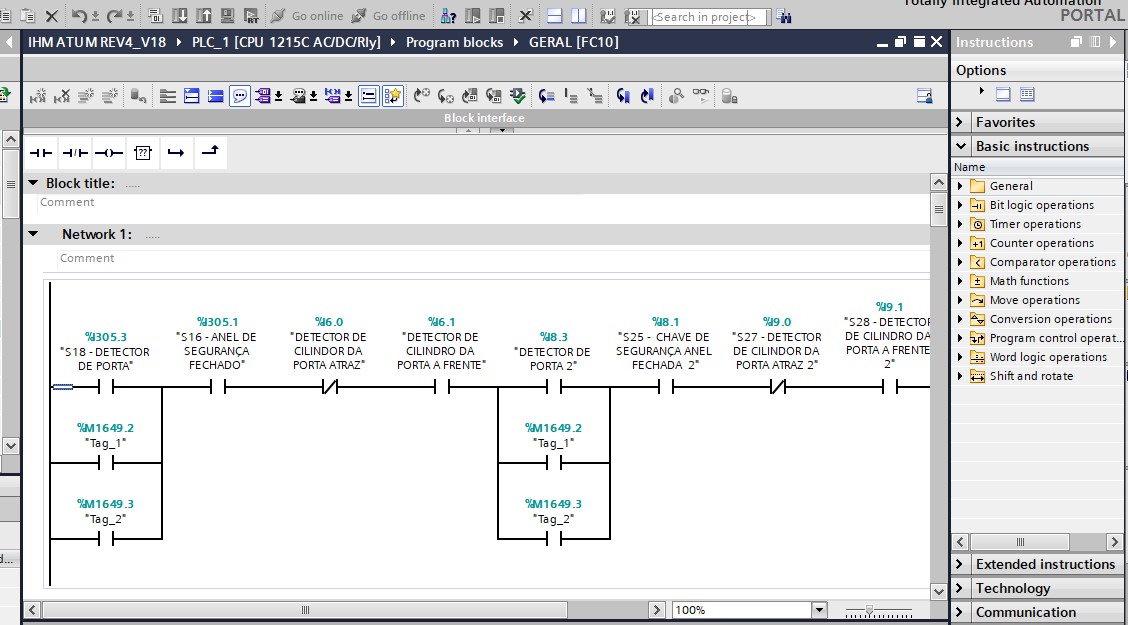Click the Program blocks breadcrumb
The image size is (1128, 625).
point(454,42)
